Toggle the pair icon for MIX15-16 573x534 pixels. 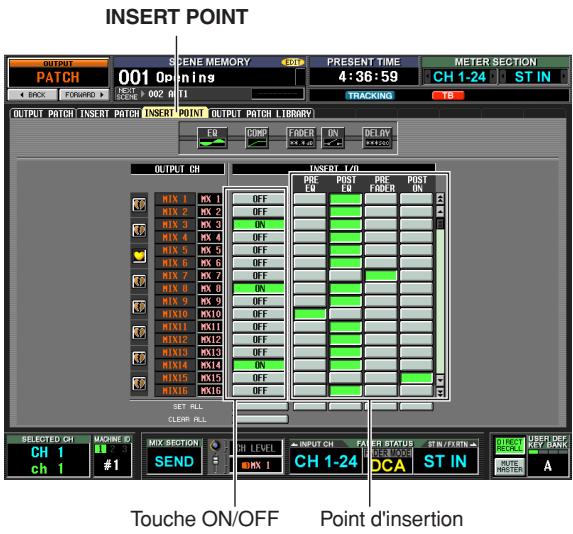139,383
